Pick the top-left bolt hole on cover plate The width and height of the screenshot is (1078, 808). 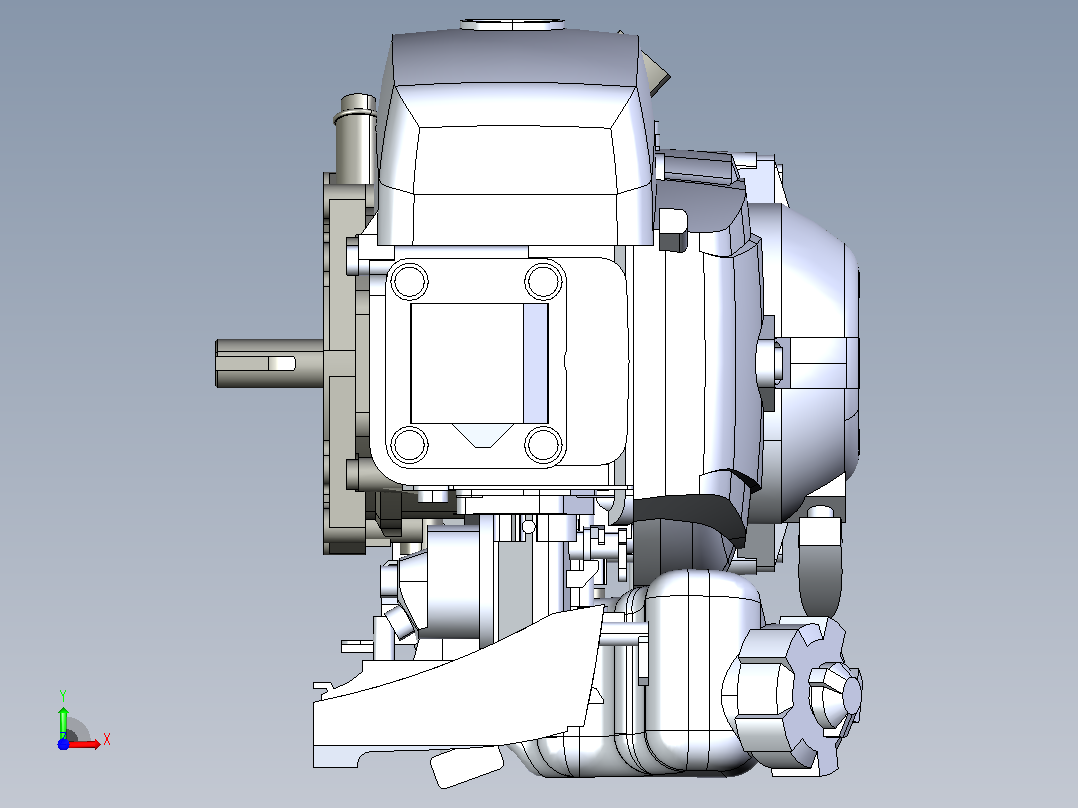click(409, 281)
